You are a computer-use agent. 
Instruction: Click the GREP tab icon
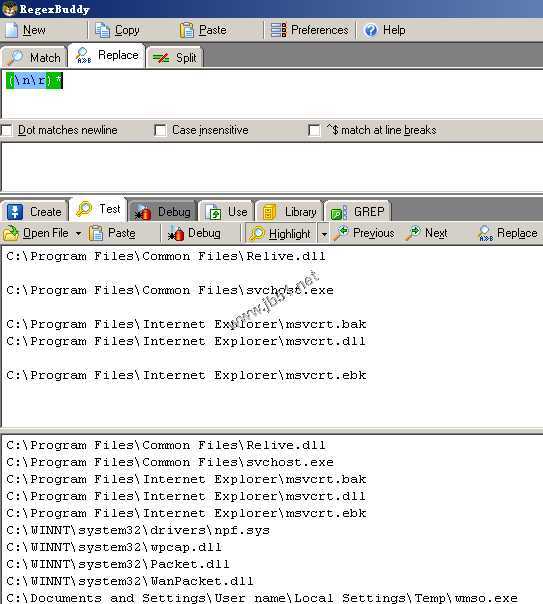coord(339,212)
